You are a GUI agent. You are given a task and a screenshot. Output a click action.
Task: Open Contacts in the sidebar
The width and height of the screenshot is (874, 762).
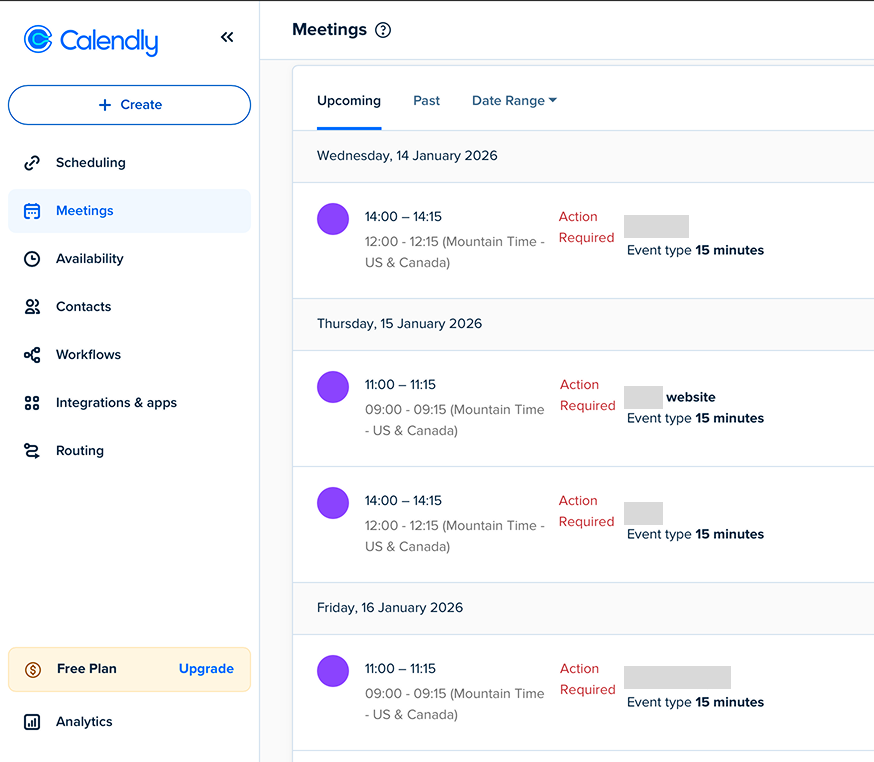[129, 307]
